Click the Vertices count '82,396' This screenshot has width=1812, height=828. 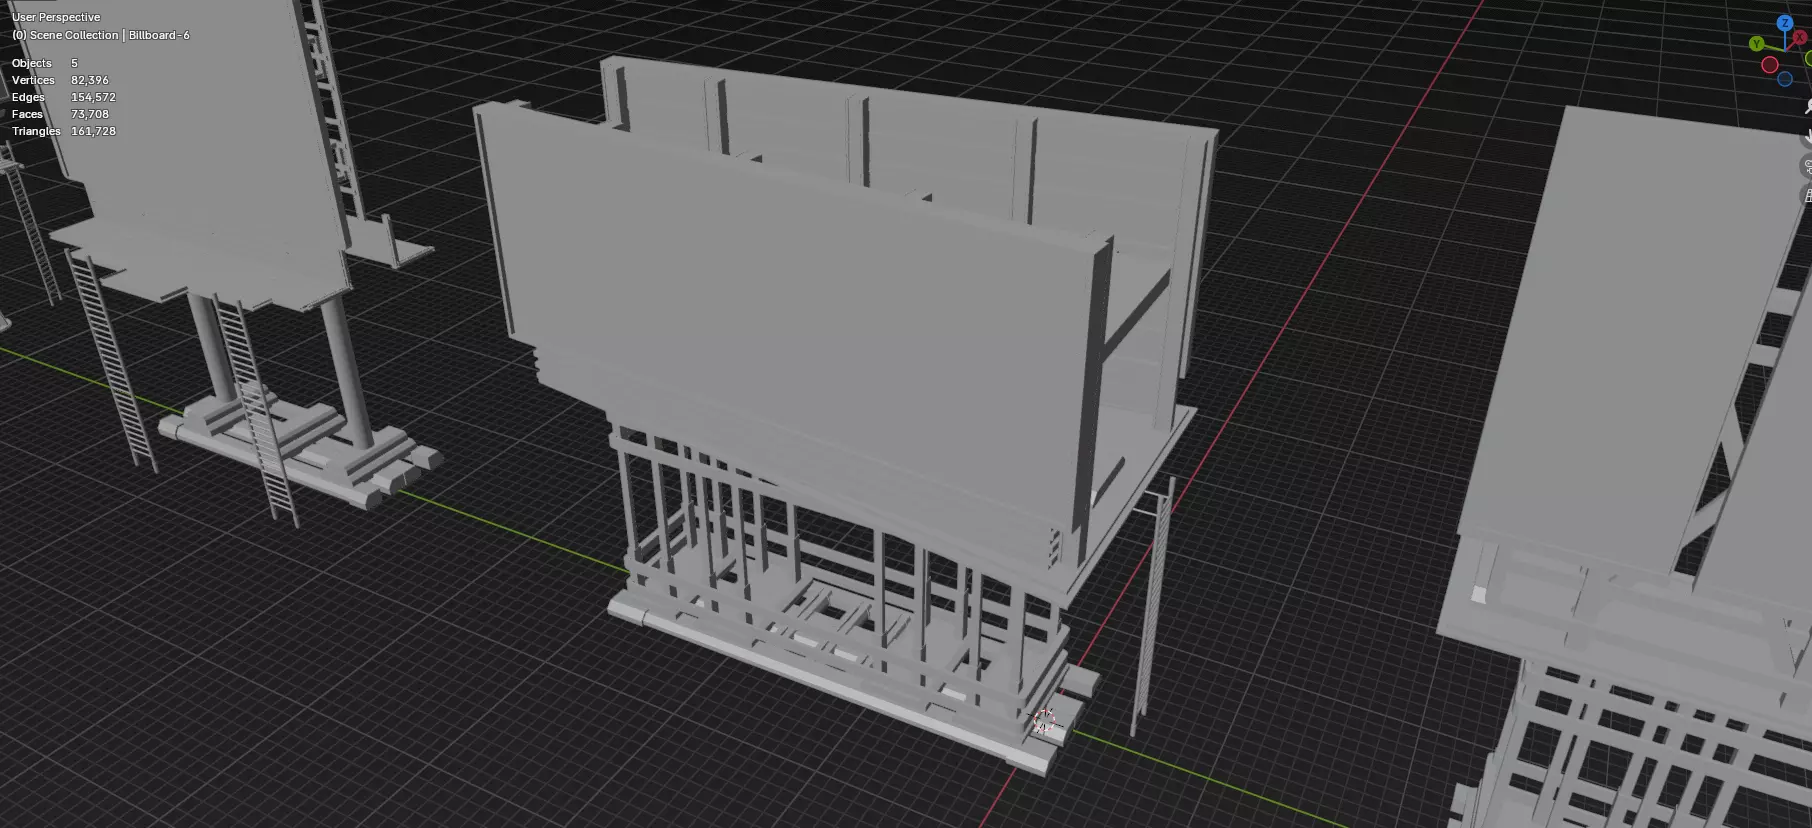[x=90, y=80]
